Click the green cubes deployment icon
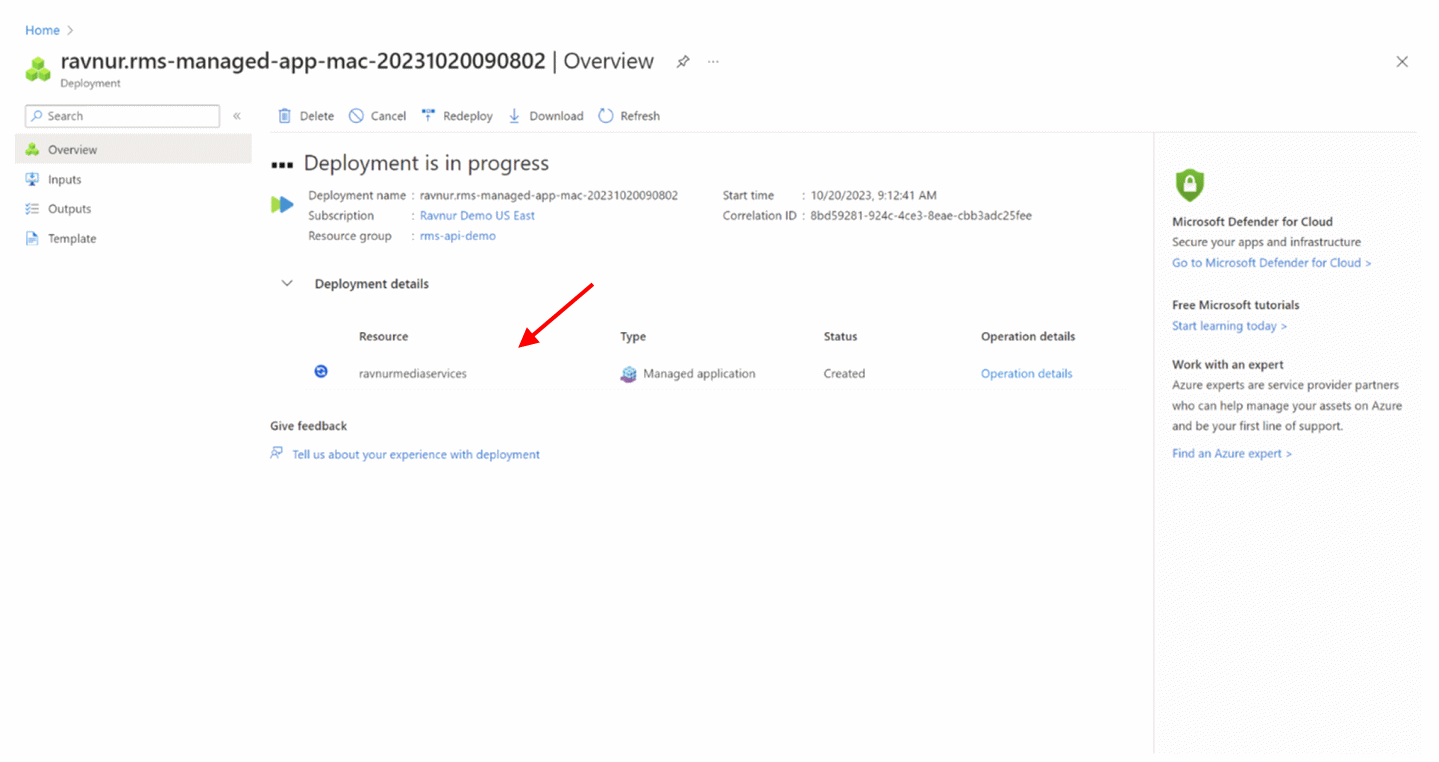The width and height of the screenshot is (1439, 762). point(38,69)
